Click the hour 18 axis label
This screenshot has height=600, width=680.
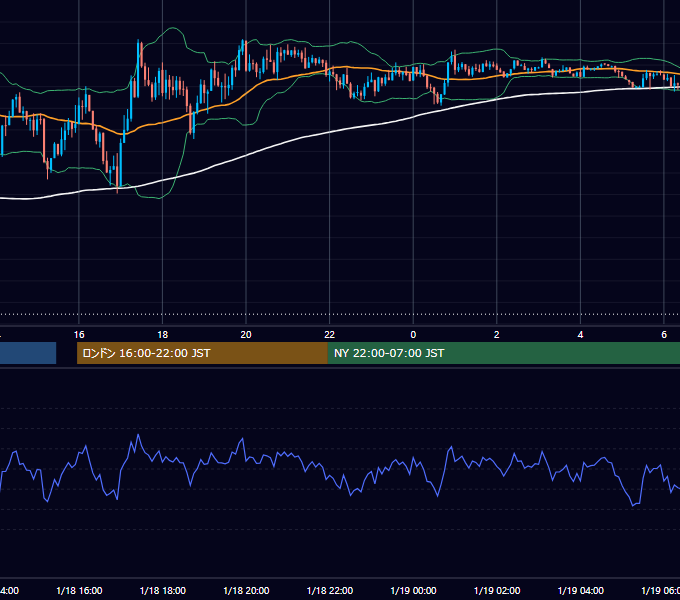coord(163,335)
